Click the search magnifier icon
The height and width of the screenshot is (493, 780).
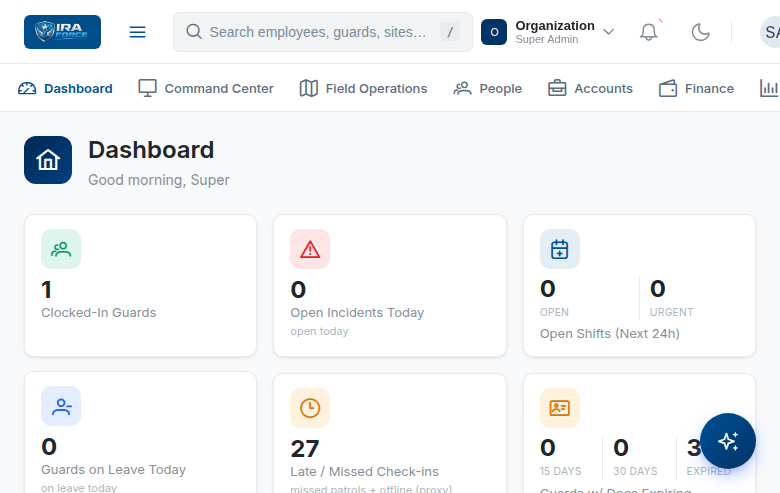[x=194, y=32]
